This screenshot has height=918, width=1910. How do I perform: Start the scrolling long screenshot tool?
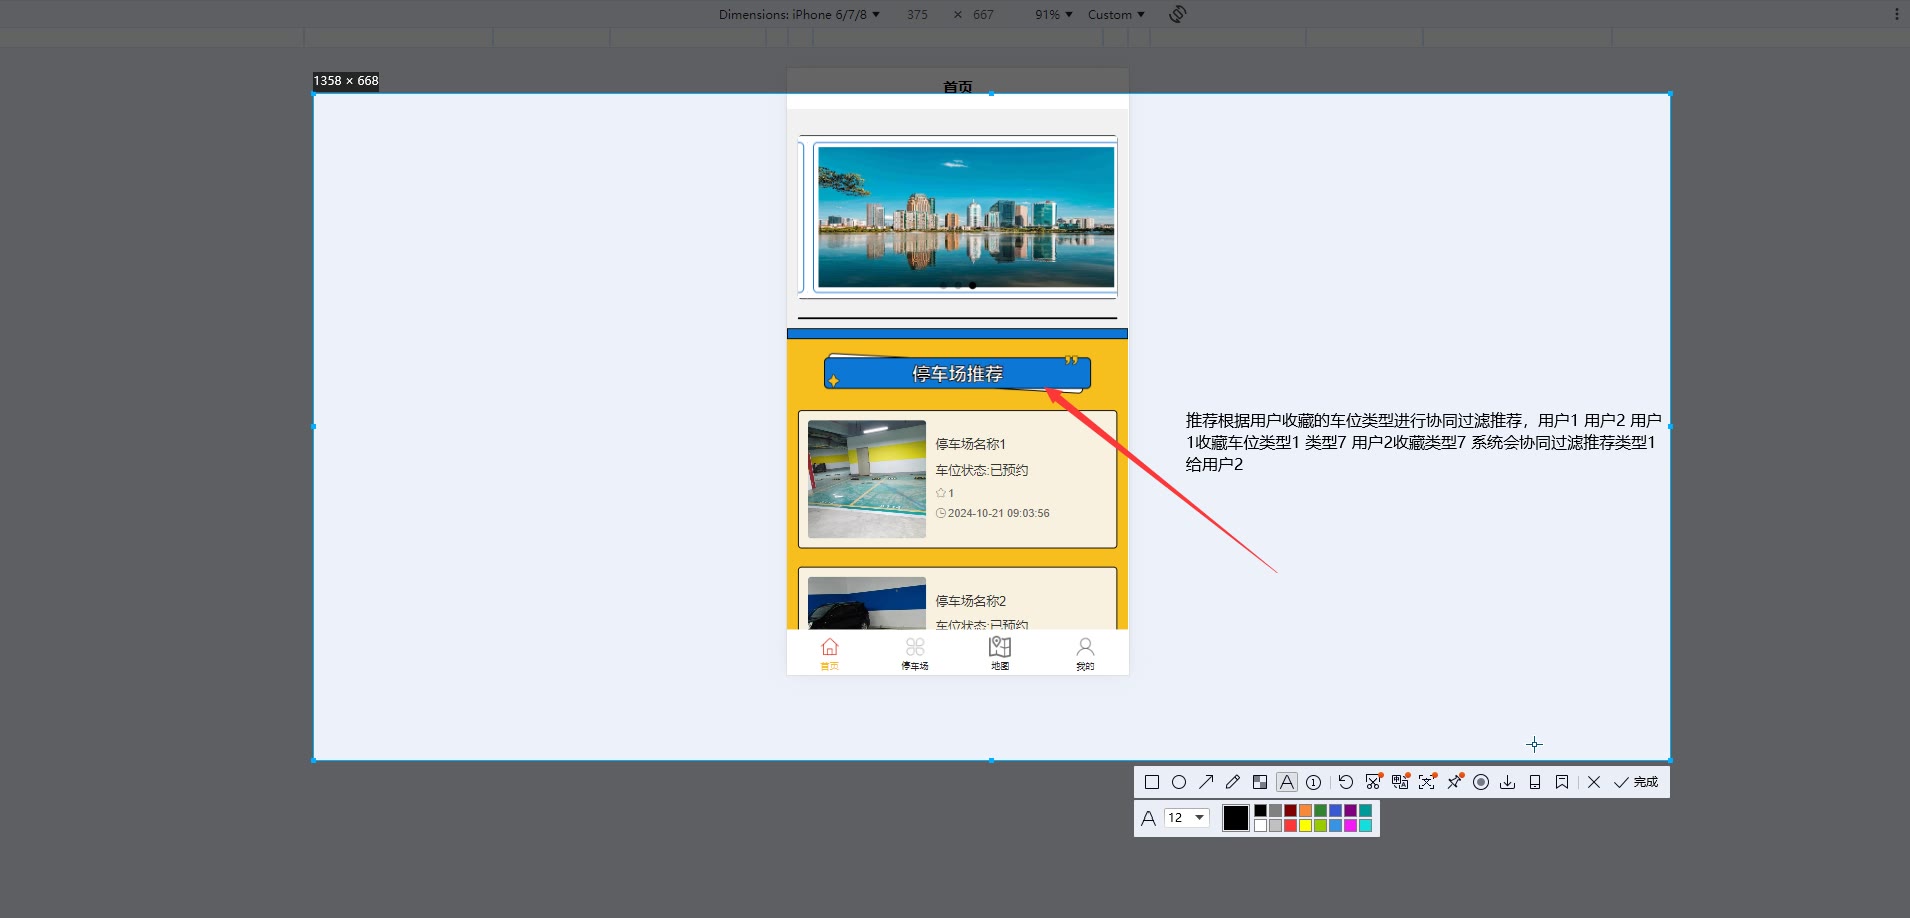click(1373, 782)
